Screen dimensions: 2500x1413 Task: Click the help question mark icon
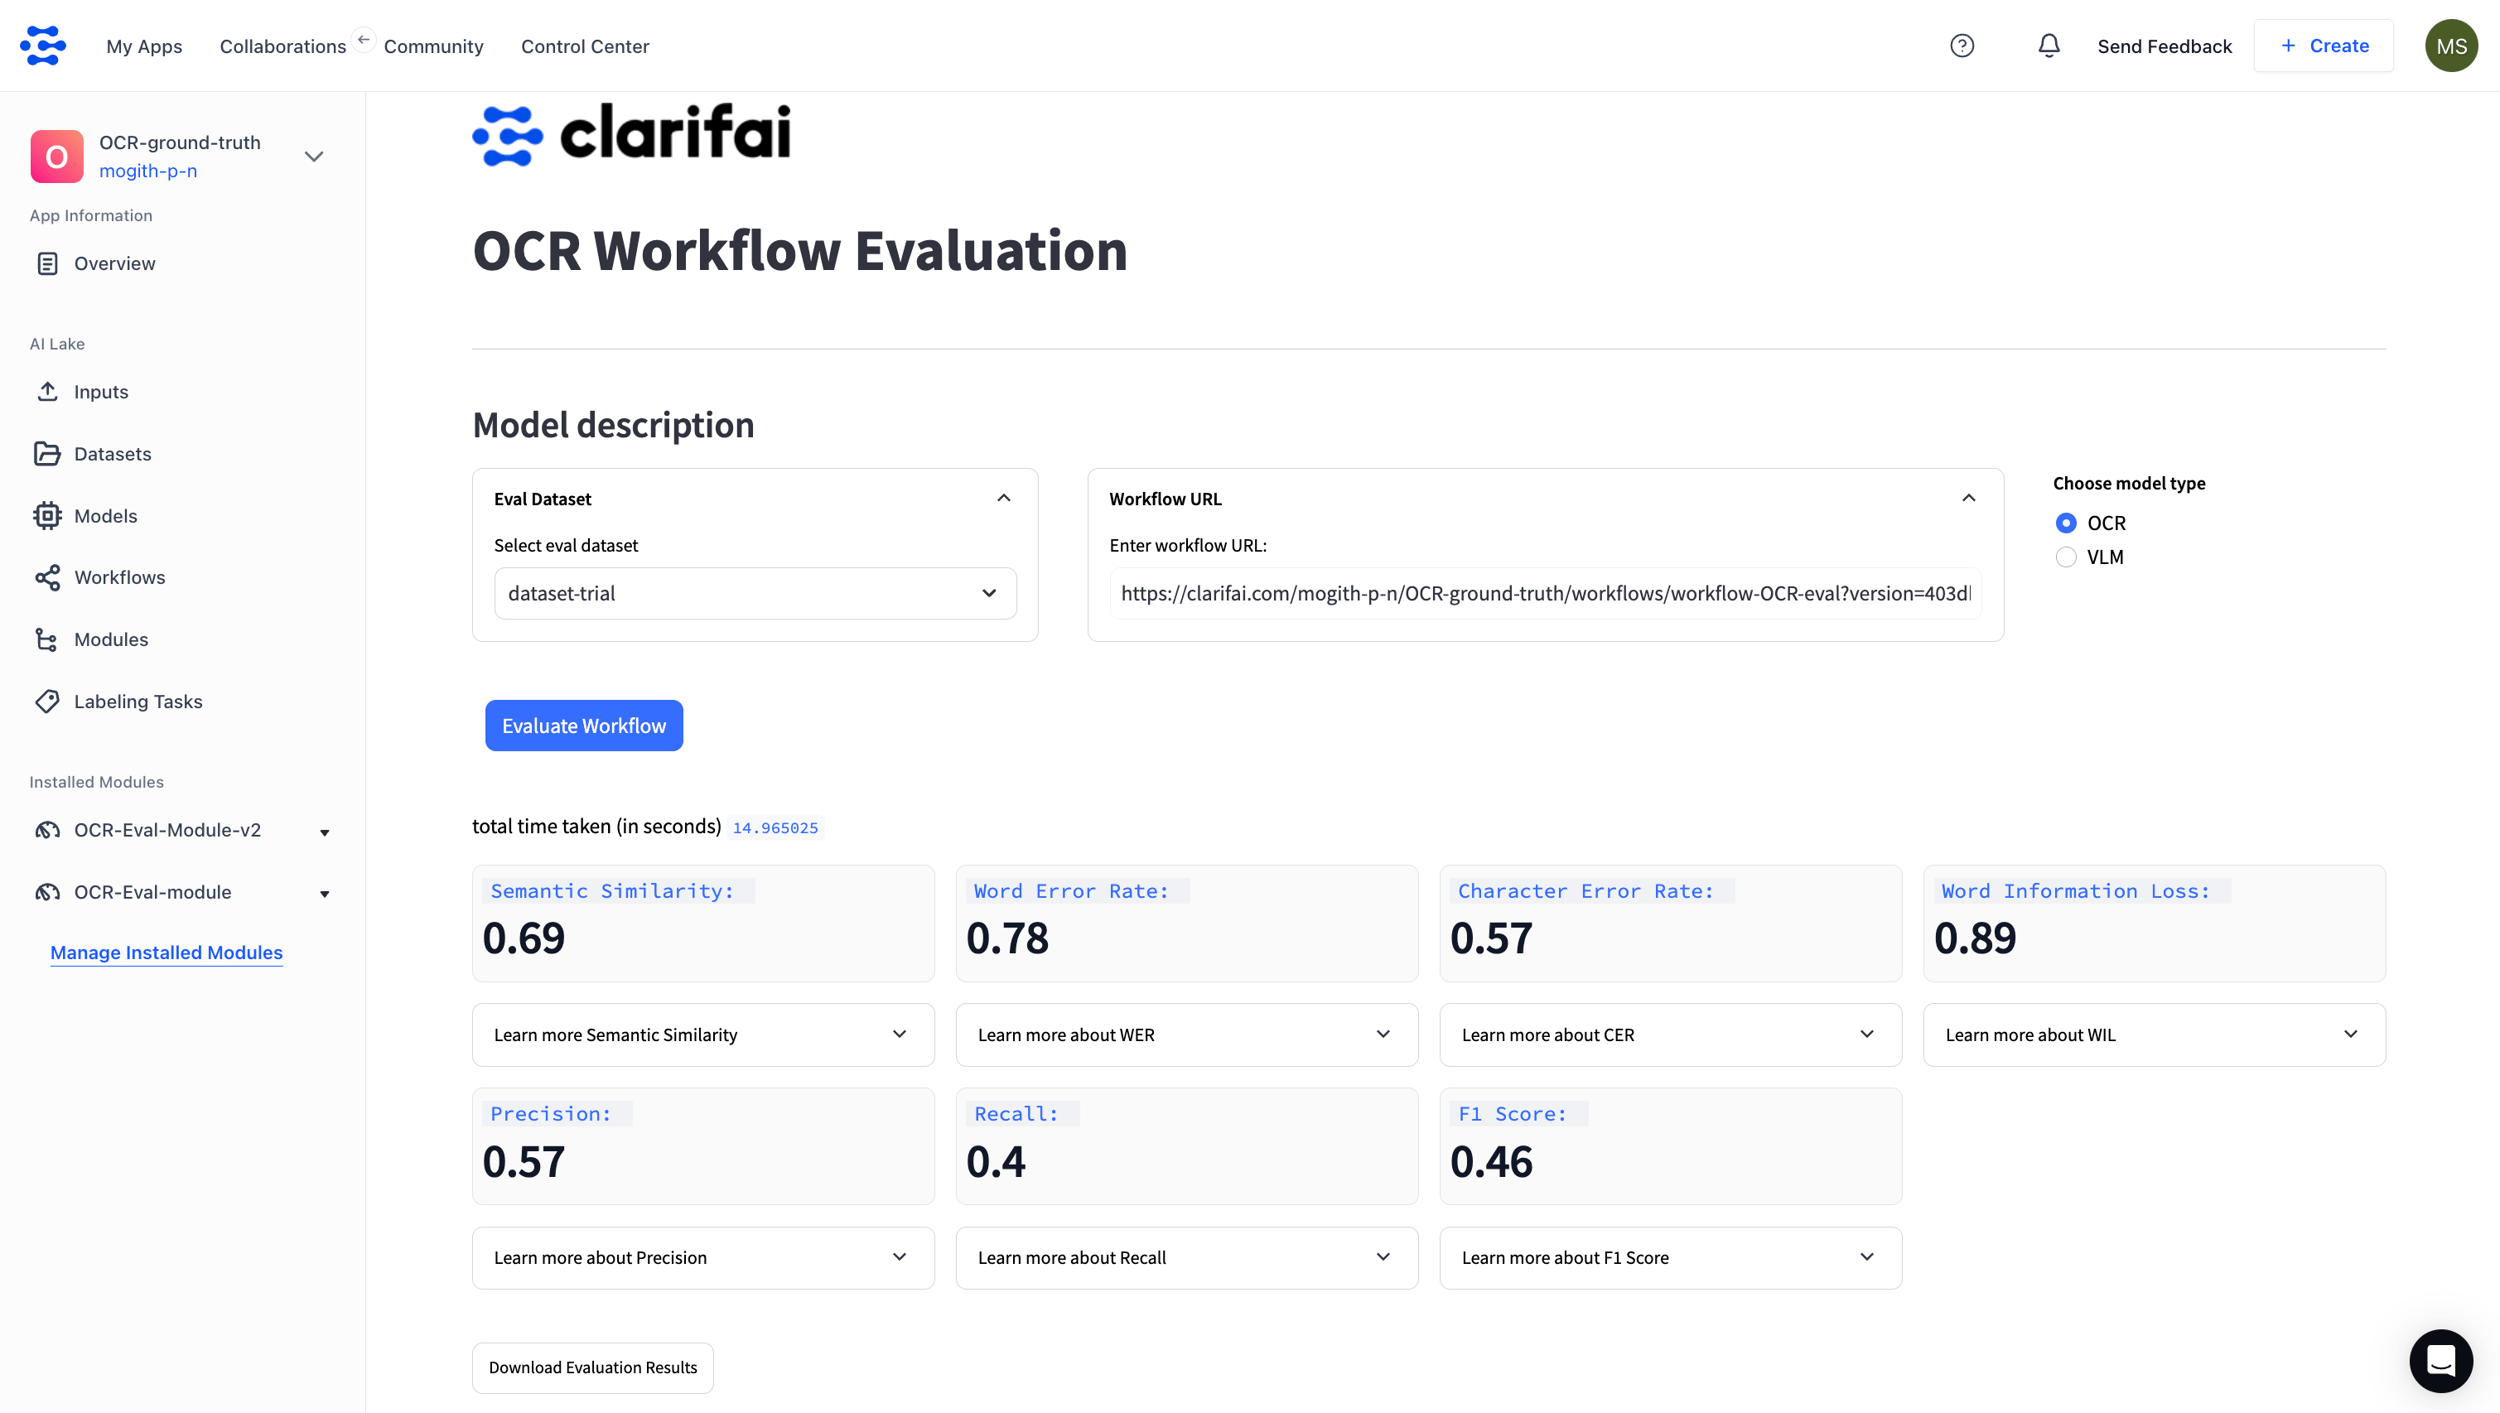point(1962,45)
